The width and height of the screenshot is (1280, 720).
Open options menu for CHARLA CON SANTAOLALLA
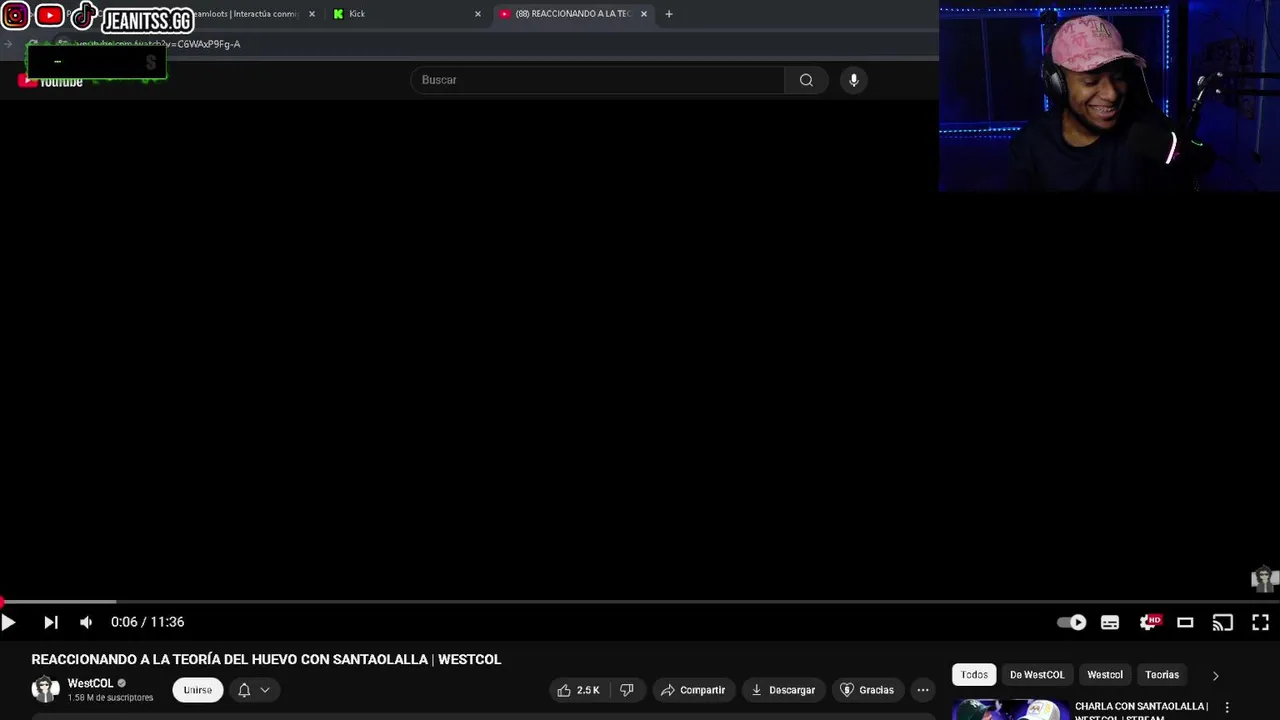pos(1227,708)
